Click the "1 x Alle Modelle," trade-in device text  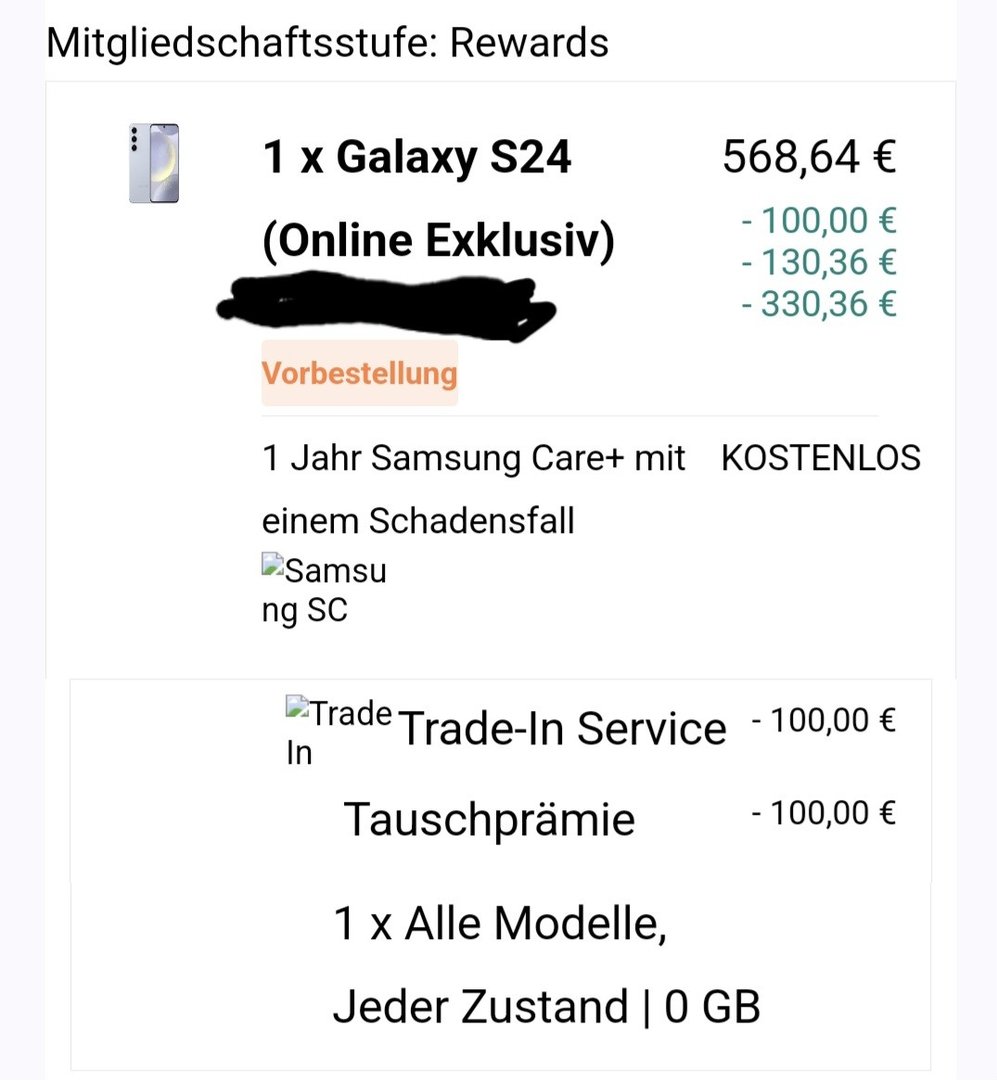[500, 924]
